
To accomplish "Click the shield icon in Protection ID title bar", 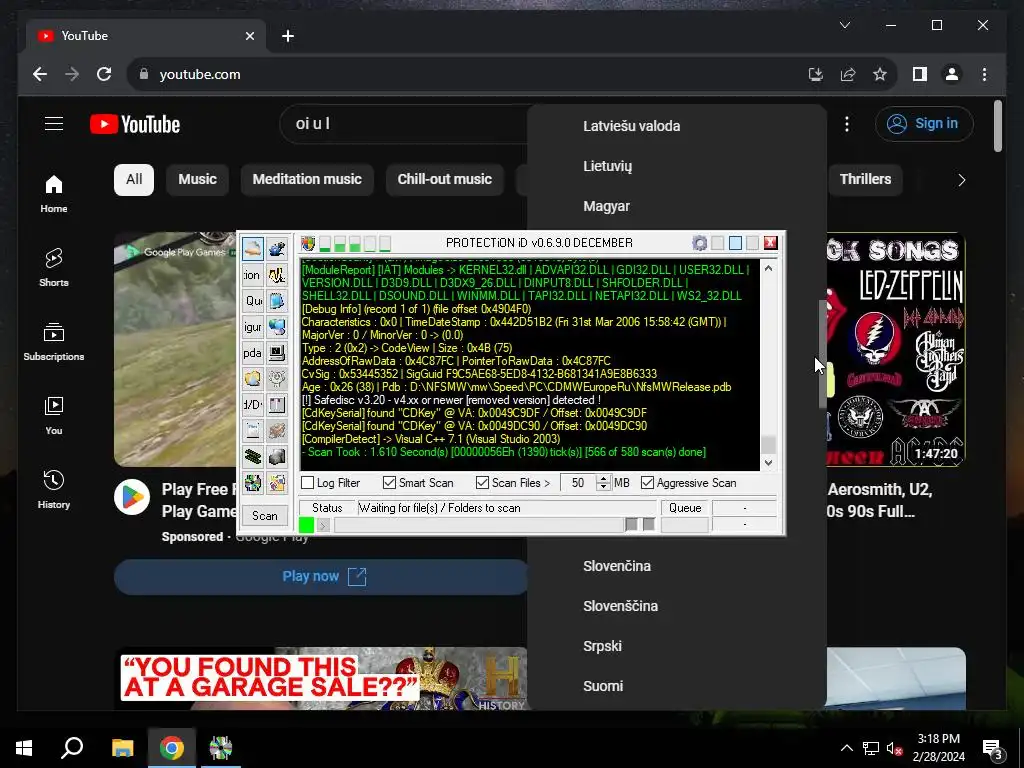I will click(x=308, y=244).
